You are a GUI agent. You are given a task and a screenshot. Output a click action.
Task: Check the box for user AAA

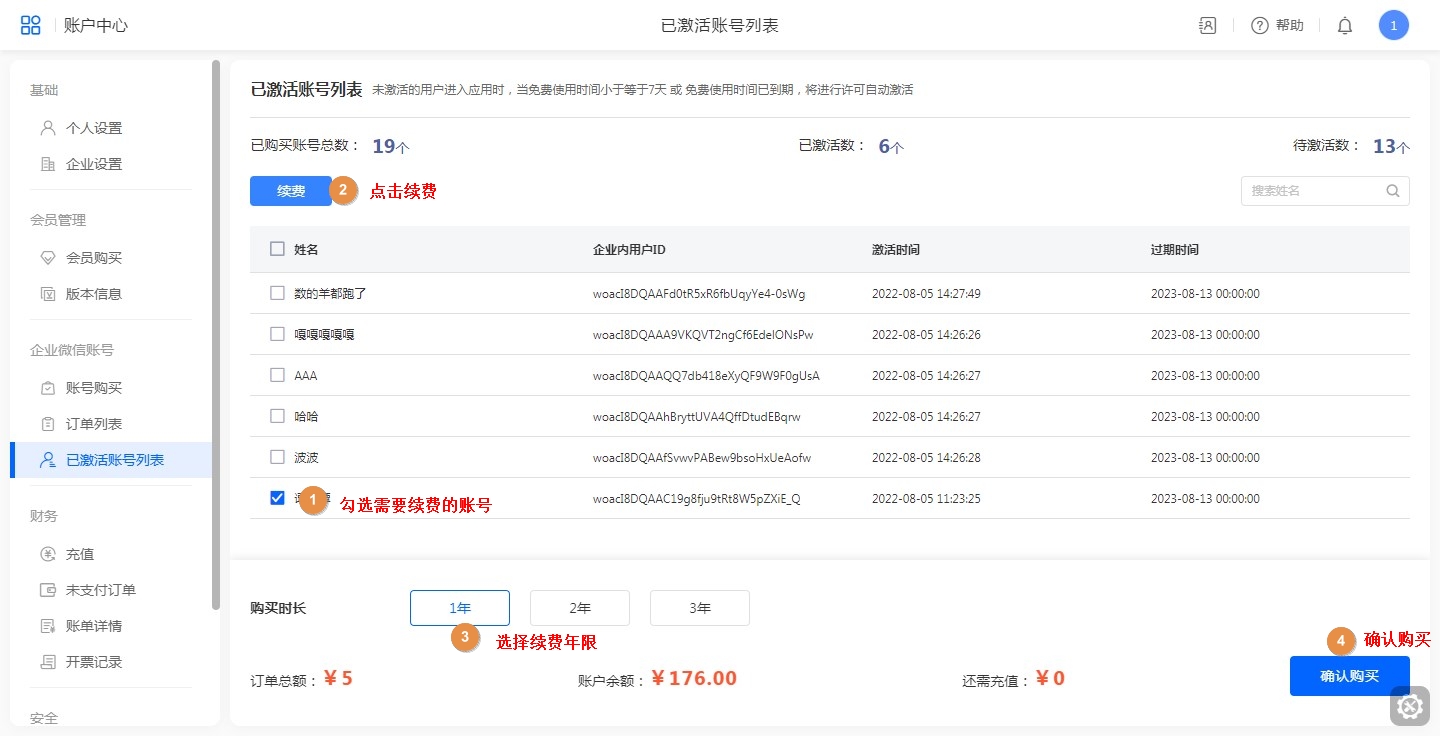(277, 375)
